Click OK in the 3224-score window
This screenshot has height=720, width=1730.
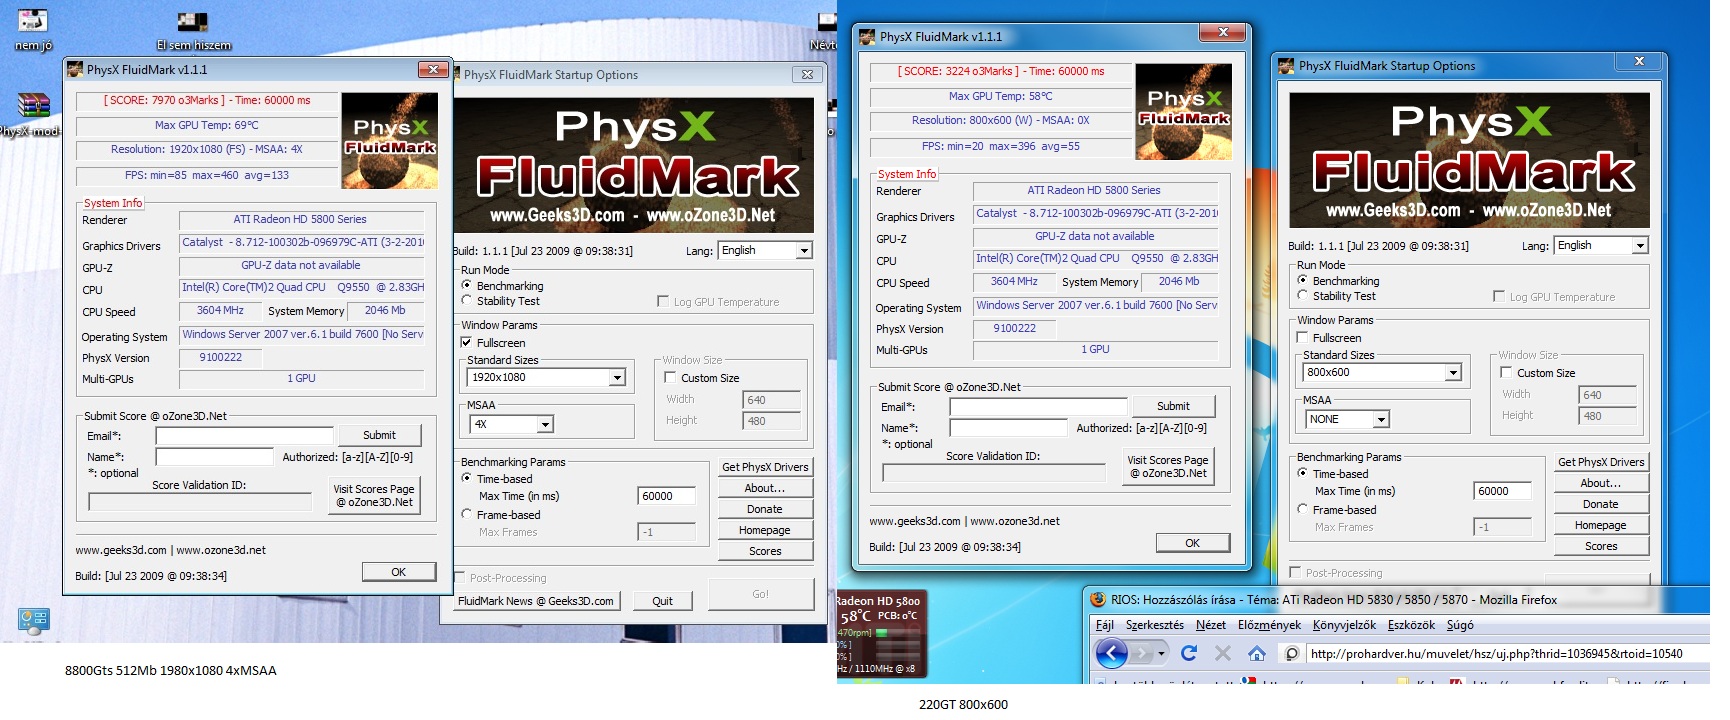point(1193,543)
